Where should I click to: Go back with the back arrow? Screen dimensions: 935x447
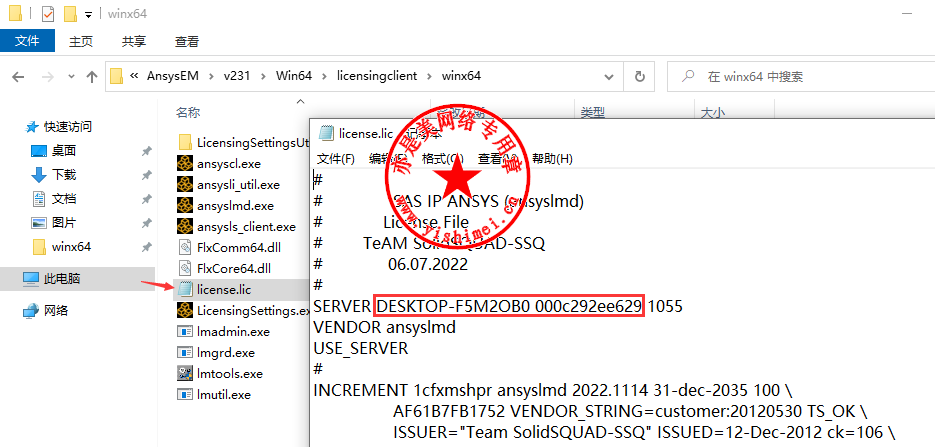(x=18, y=76)
